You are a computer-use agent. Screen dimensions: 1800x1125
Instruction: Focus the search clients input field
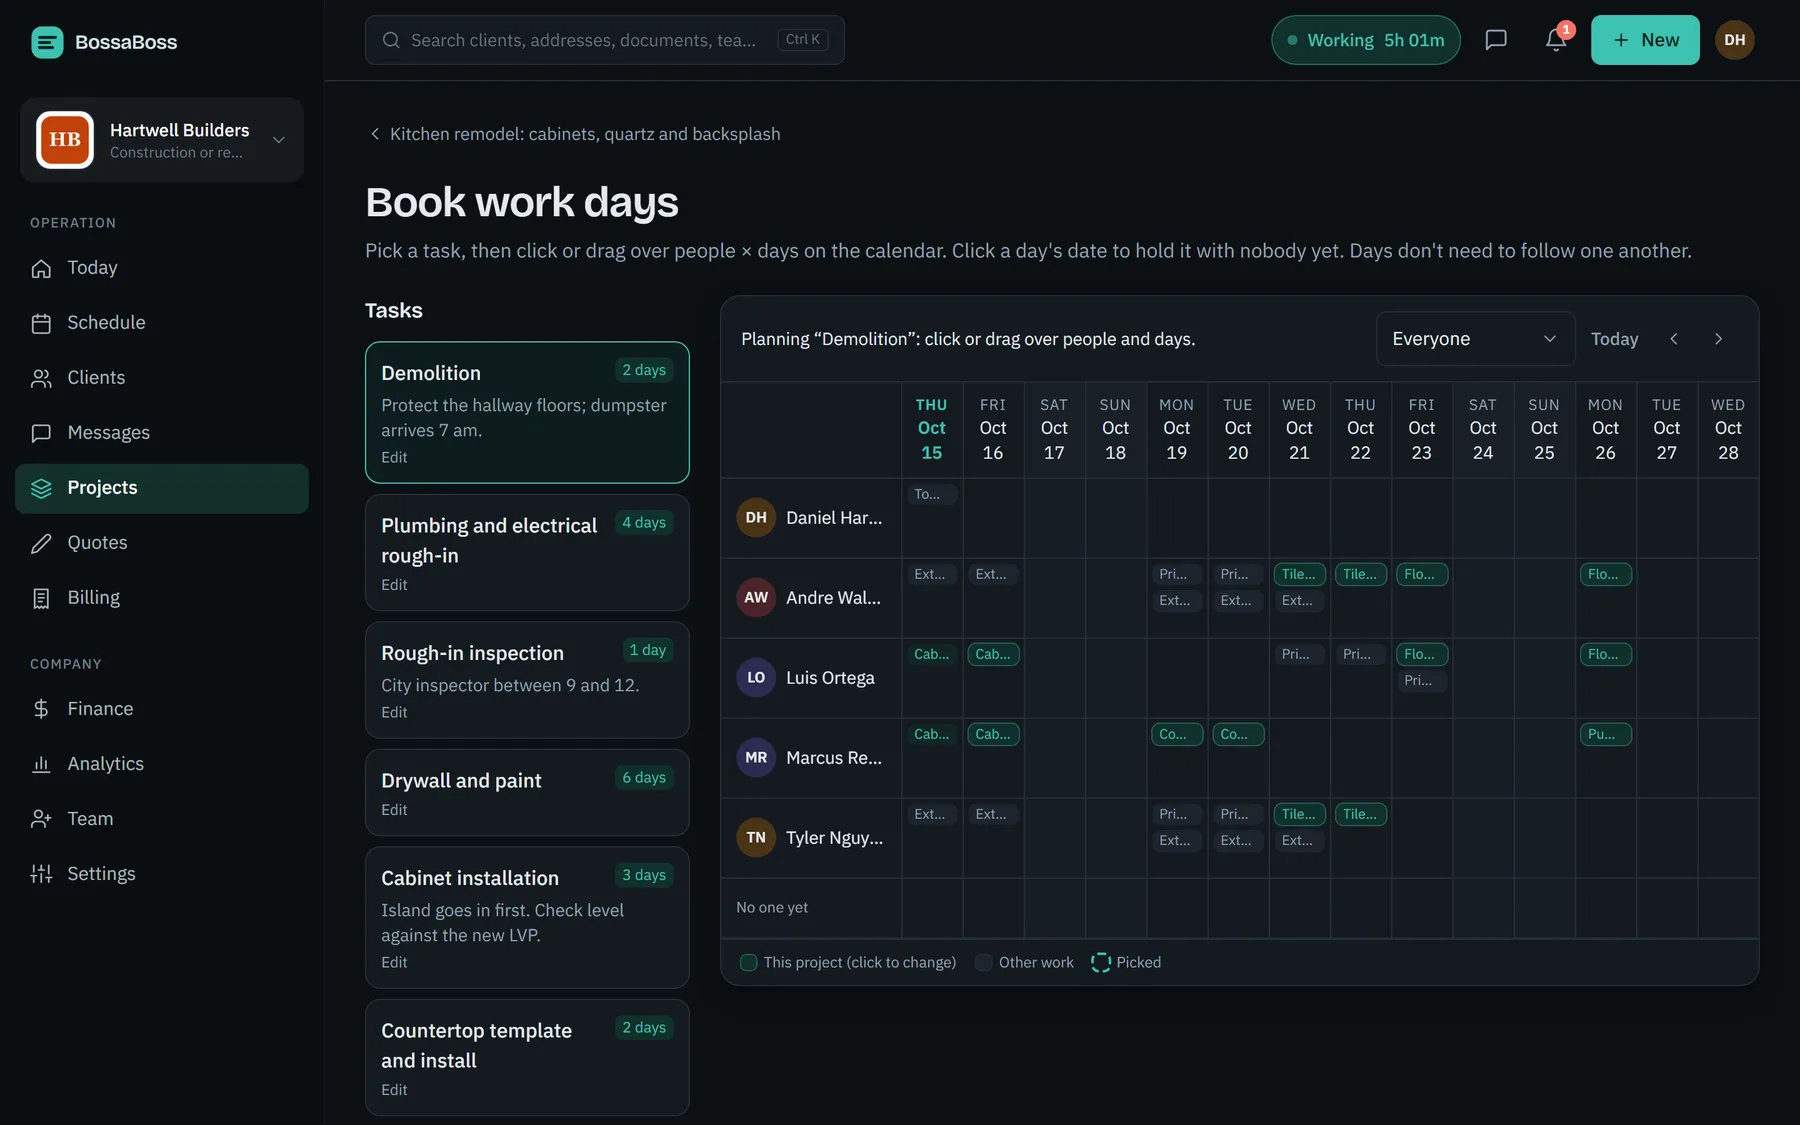[x=605, y=40]
